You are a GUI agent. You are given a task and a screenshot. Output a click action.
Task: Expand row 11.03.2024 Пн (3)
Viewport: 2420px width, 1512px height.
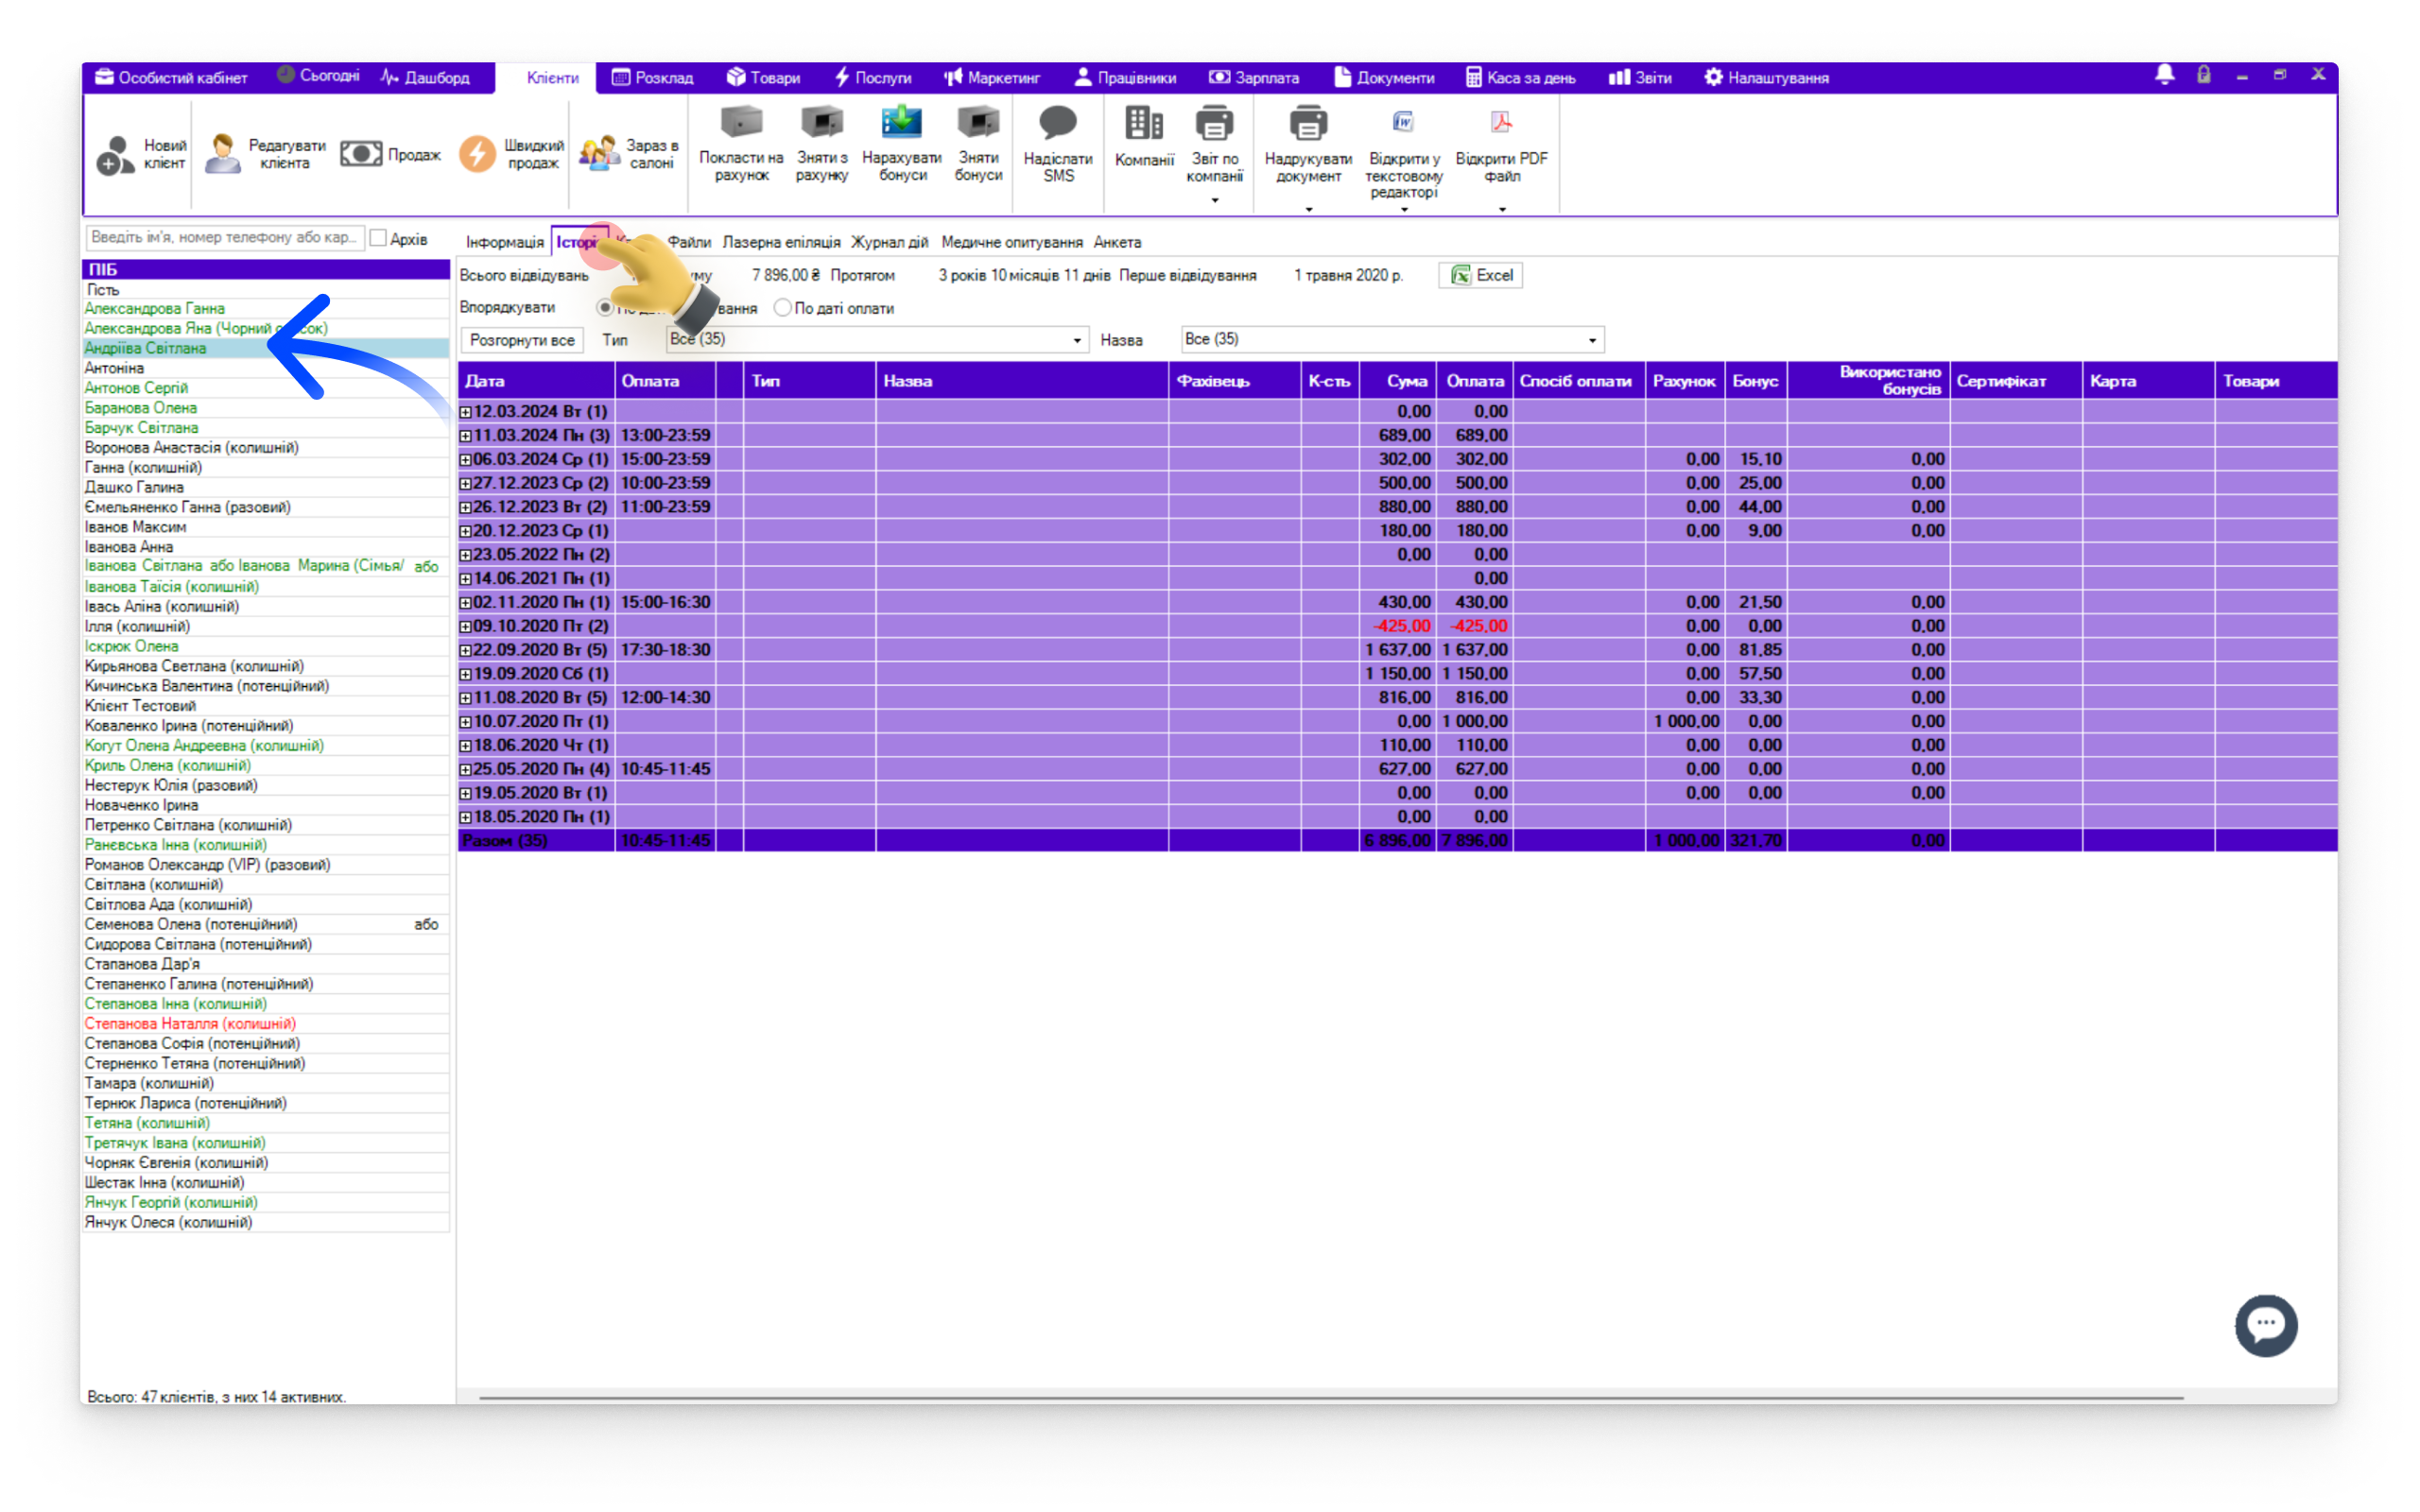[465, 436]
